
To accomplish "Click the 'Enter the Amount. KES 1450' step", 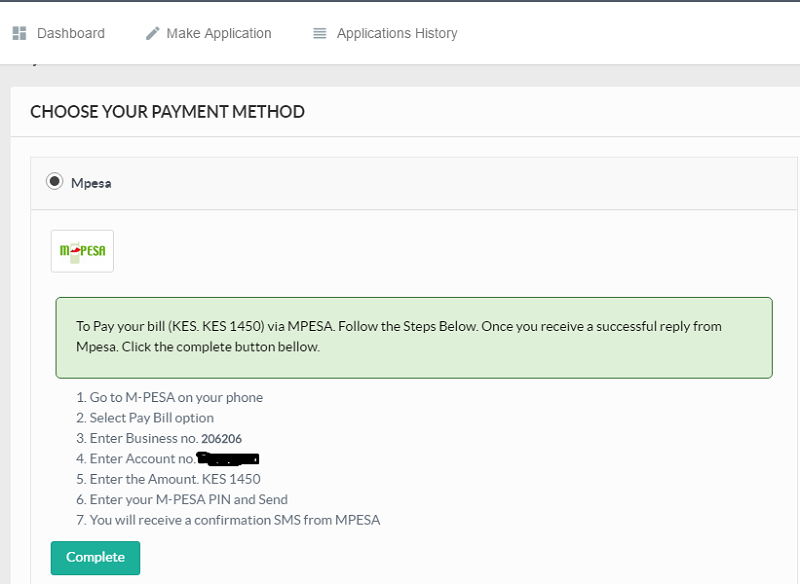I will click(x=168, y=479).
